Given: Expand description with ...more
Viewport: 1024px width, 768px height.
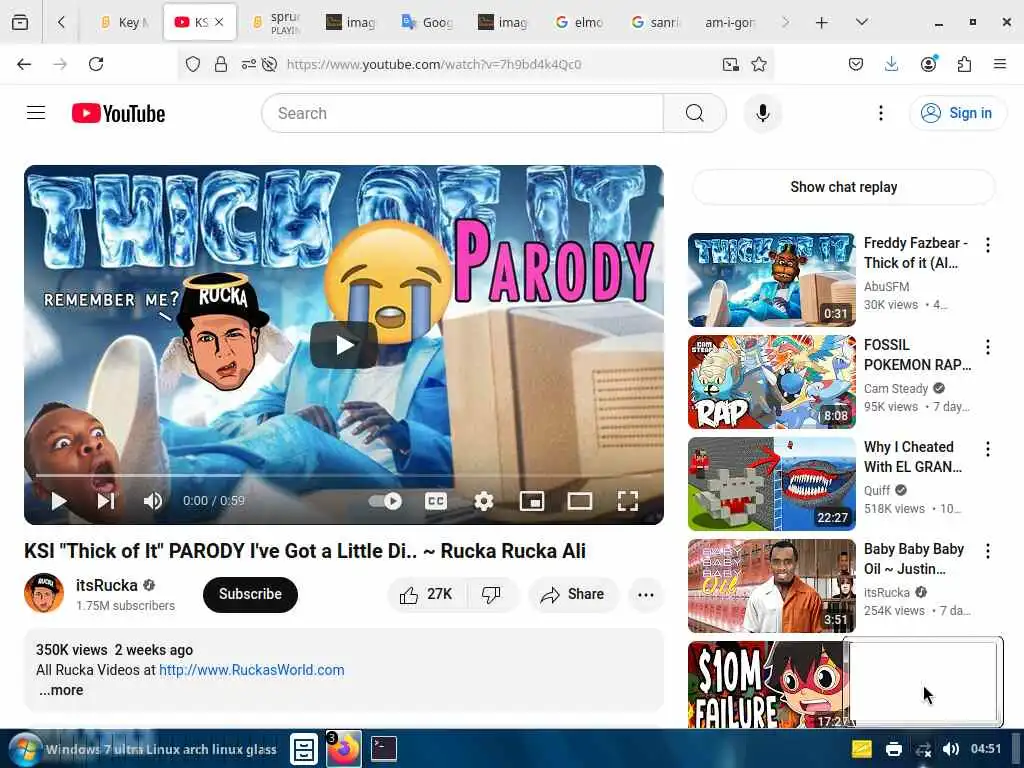Looking at the screenshot, I should [61, 690].
